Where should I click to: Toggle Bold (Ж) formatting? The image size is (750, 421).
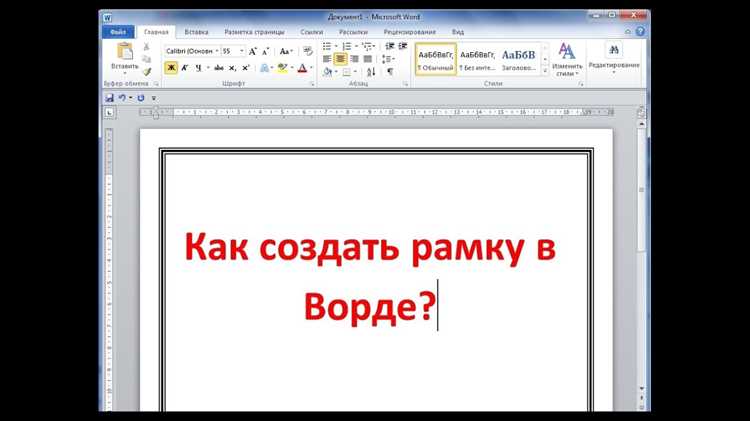(171, 68)
